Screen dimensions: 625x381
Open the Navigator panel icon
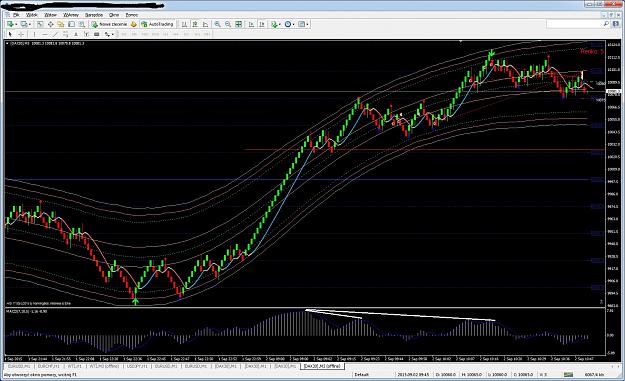click(x=61, y=24)
